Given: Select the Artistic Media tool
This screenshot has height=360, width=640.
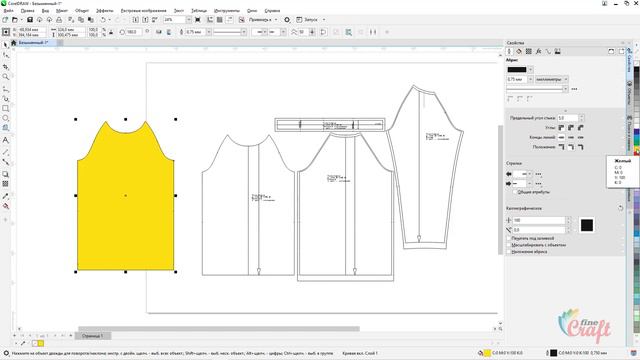Looking at the screenshot, I should point(6,98).
